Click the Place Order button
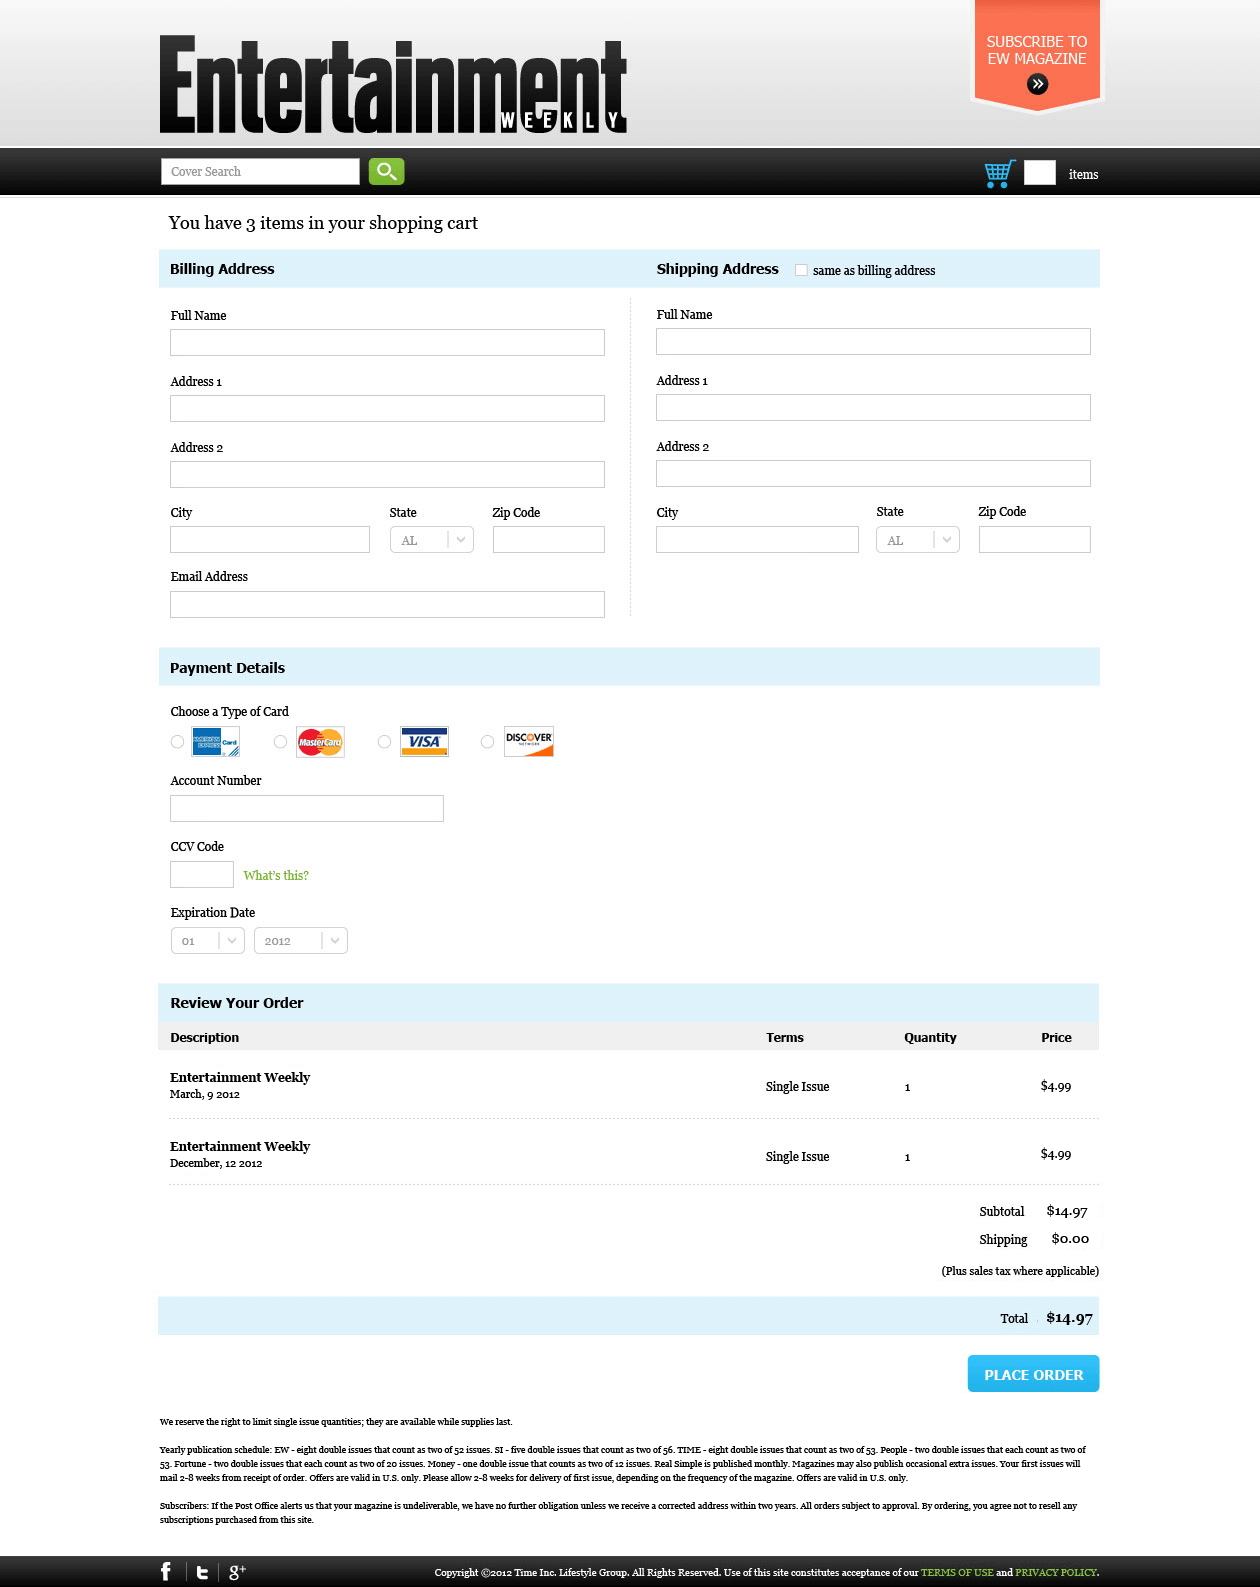 click(1033, 1374)
